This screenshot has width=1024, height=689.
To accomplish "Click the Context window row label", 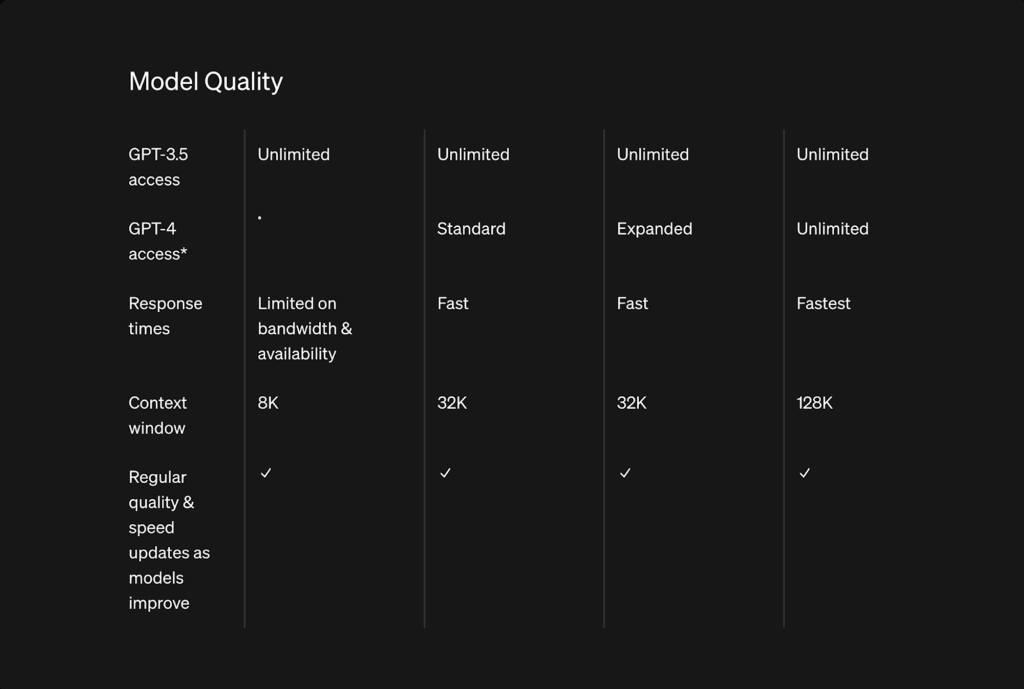I will coord(158,415).
